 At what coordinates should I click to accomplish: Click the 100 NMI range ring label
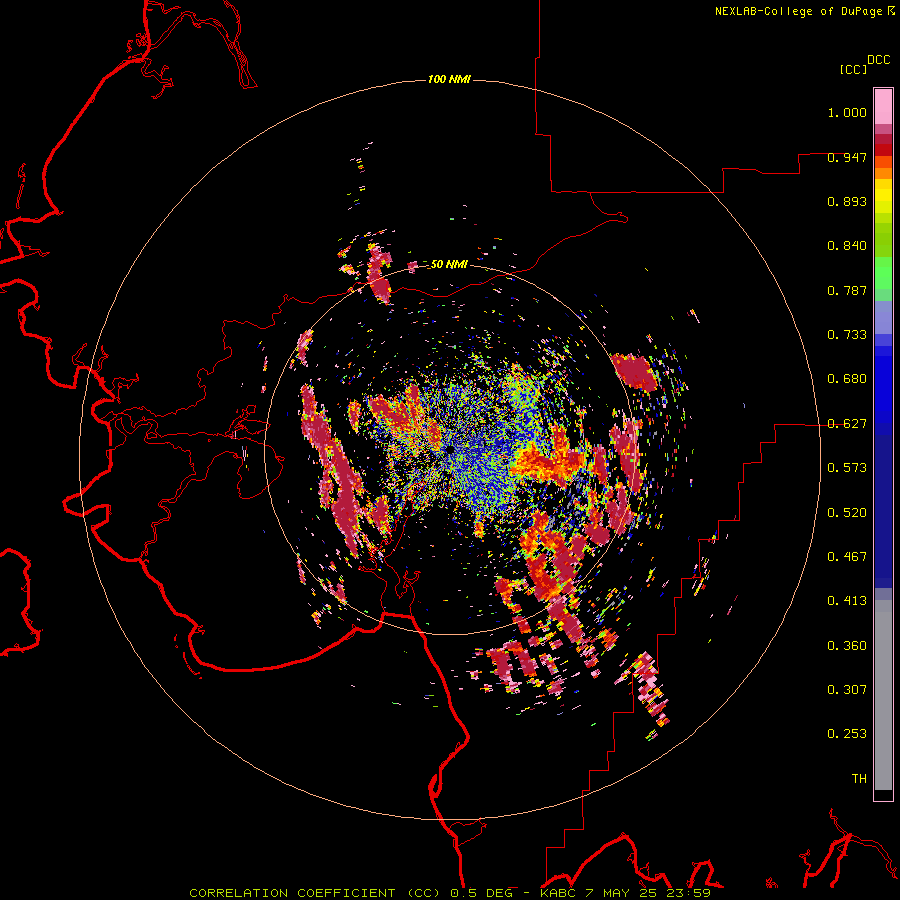coord(449,79)
